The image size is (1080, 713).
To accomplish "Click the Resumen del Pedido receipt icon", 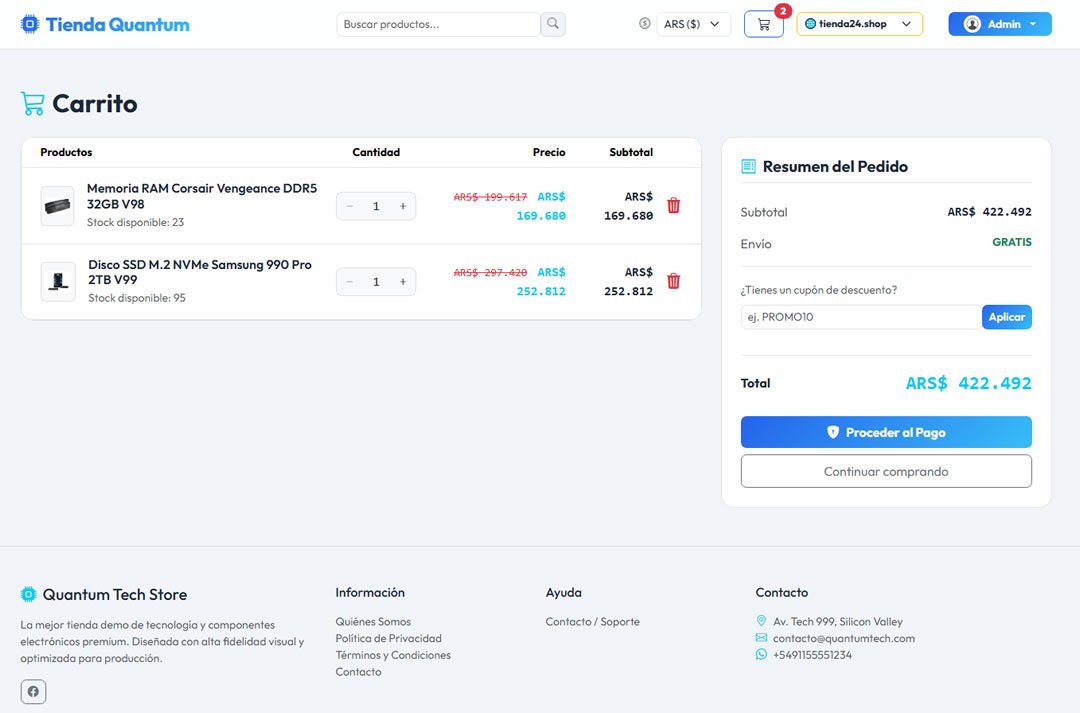I will pos(748,166).
